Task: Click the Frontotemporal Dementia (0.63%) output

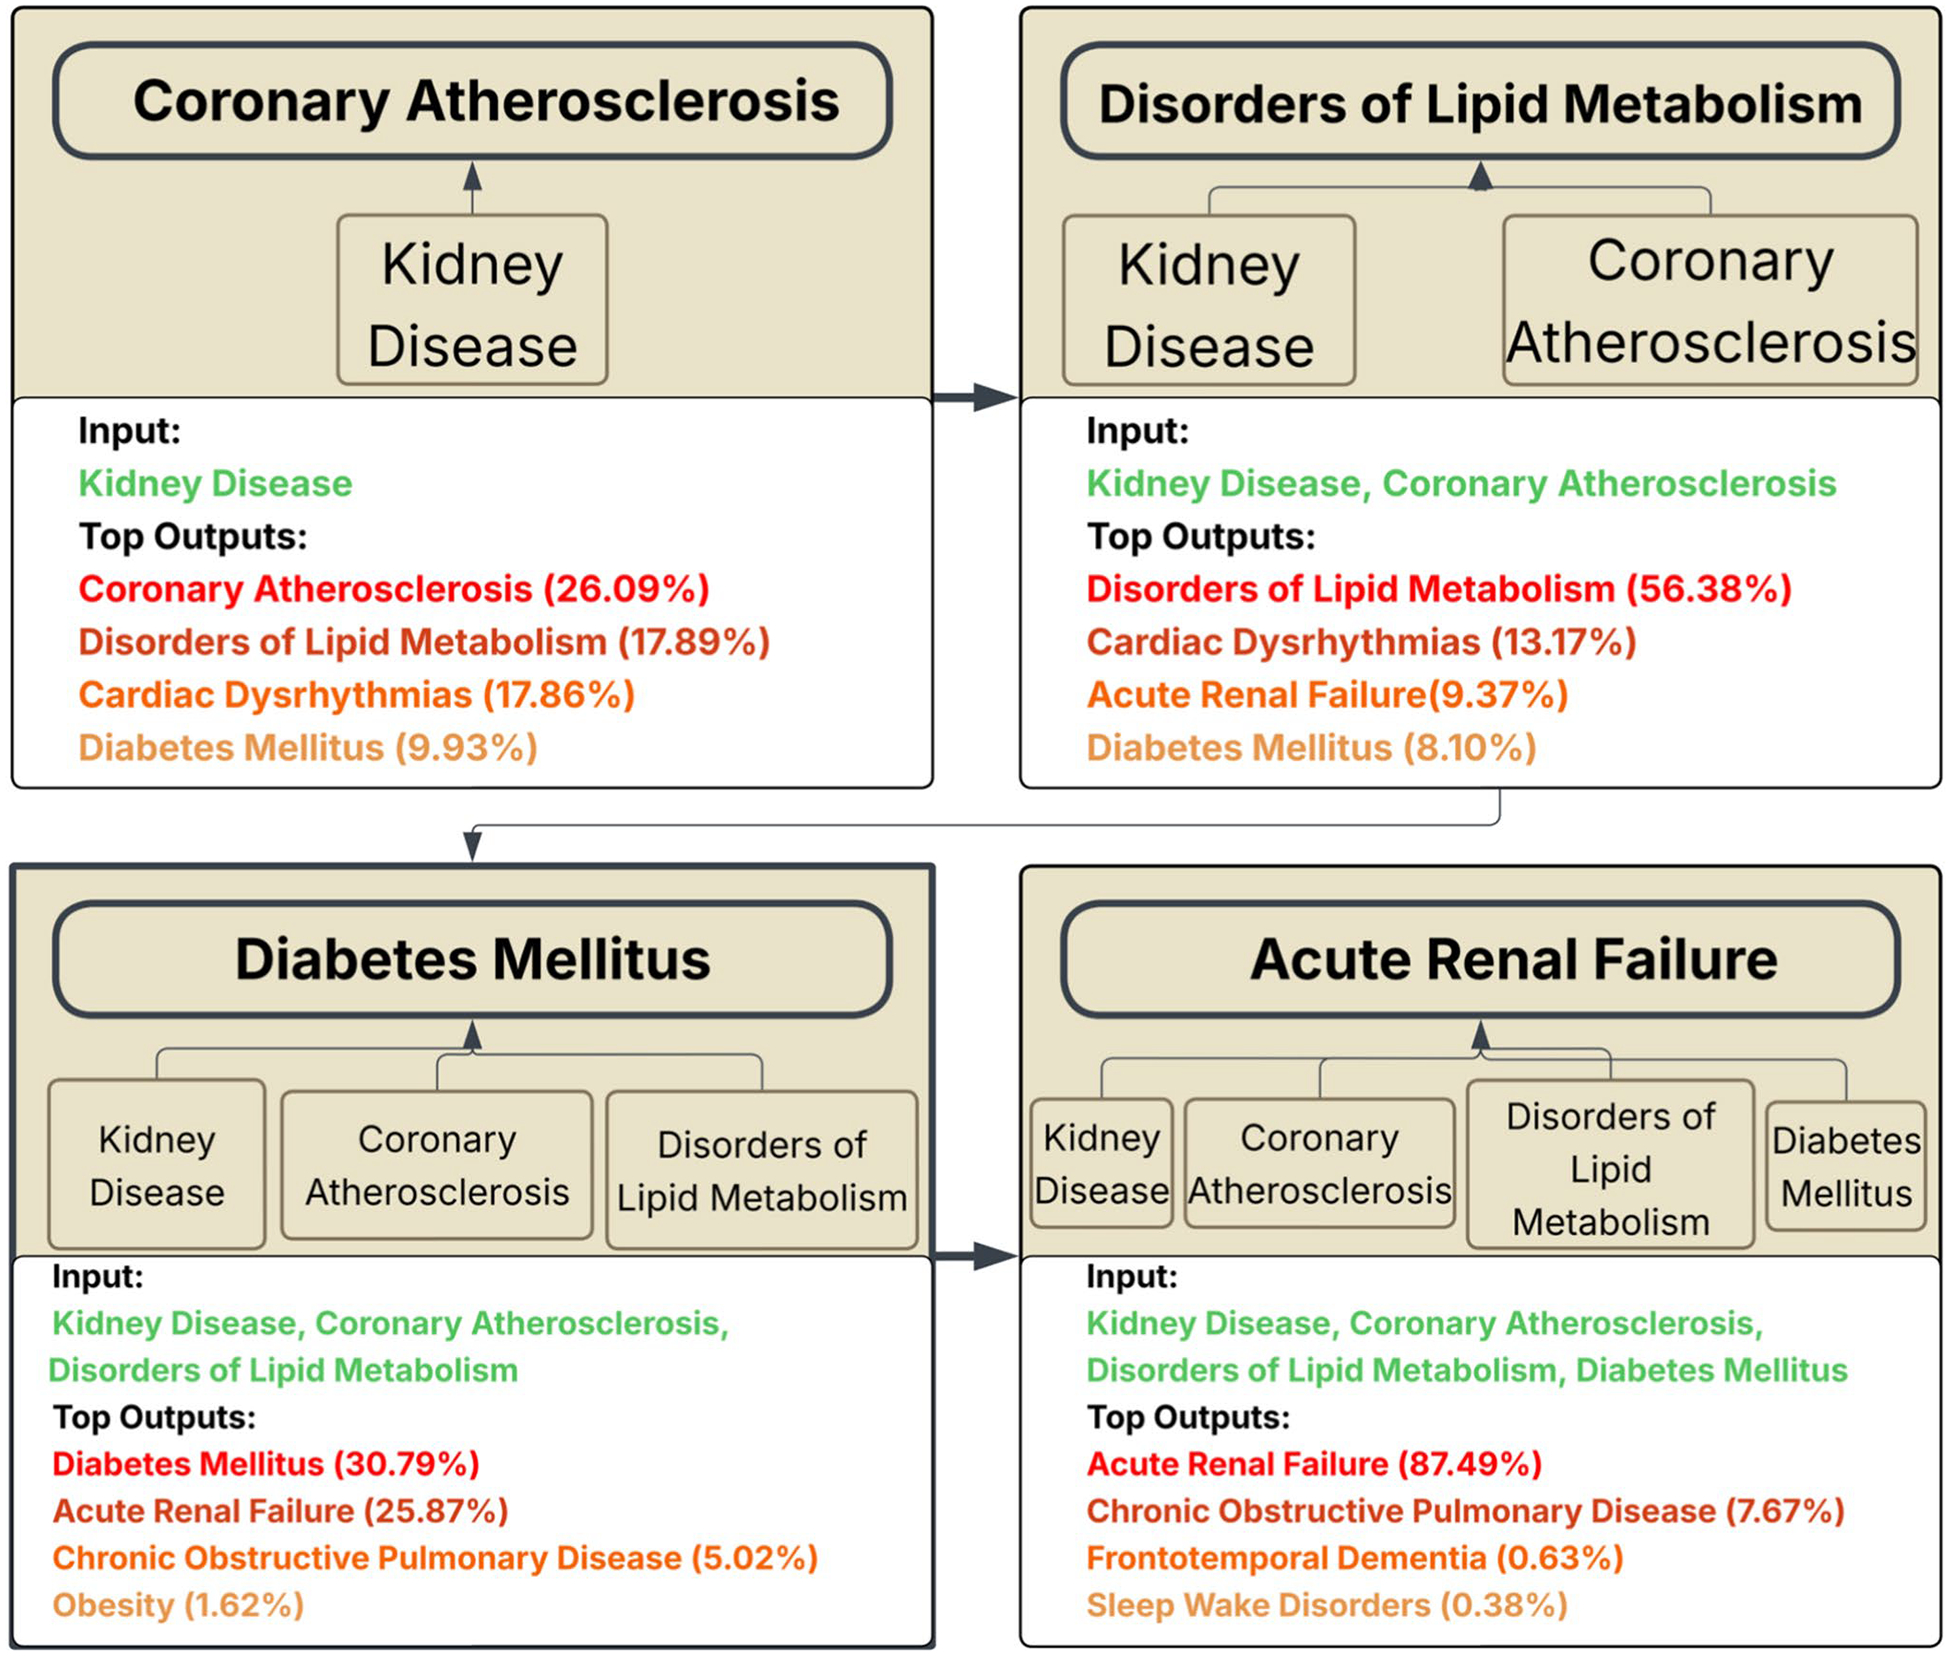Action: 1355,1558
